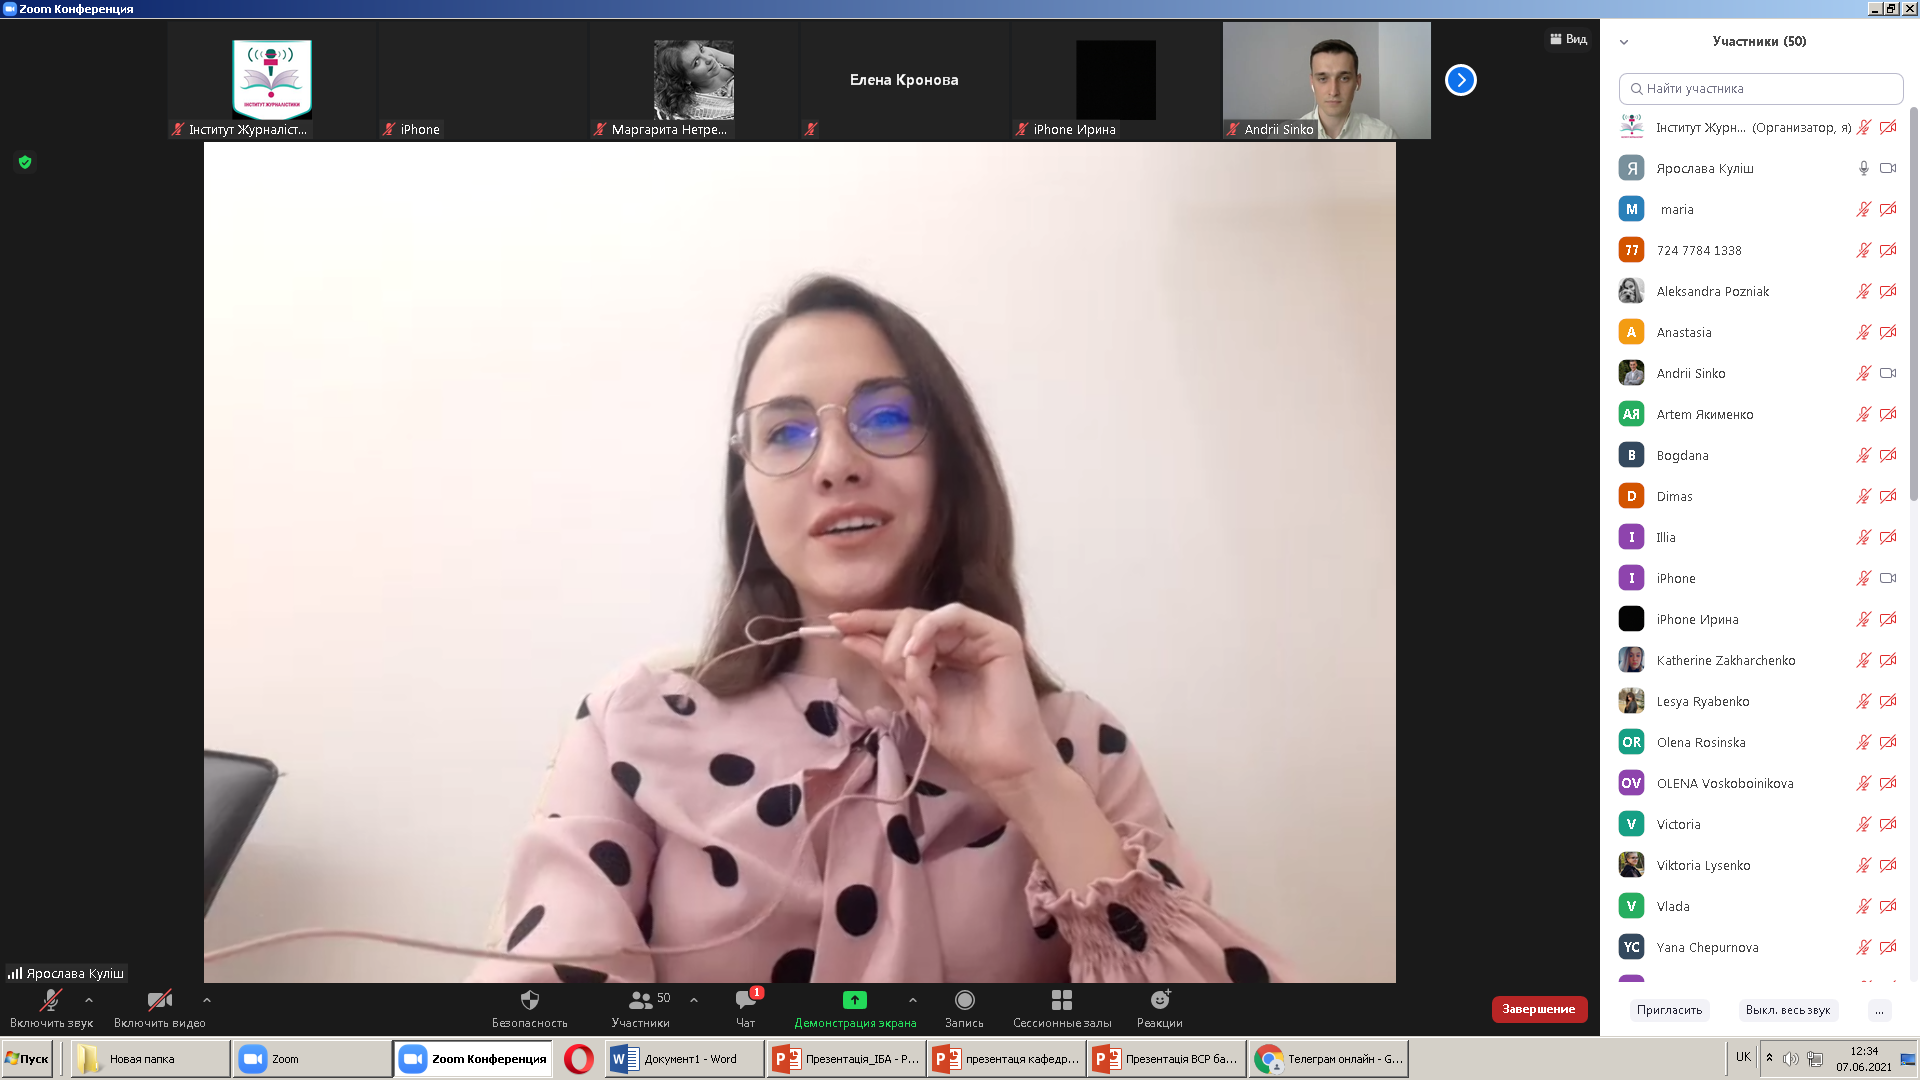
Task: Open the participants panel three-dots menu
Action: 1879,1010
